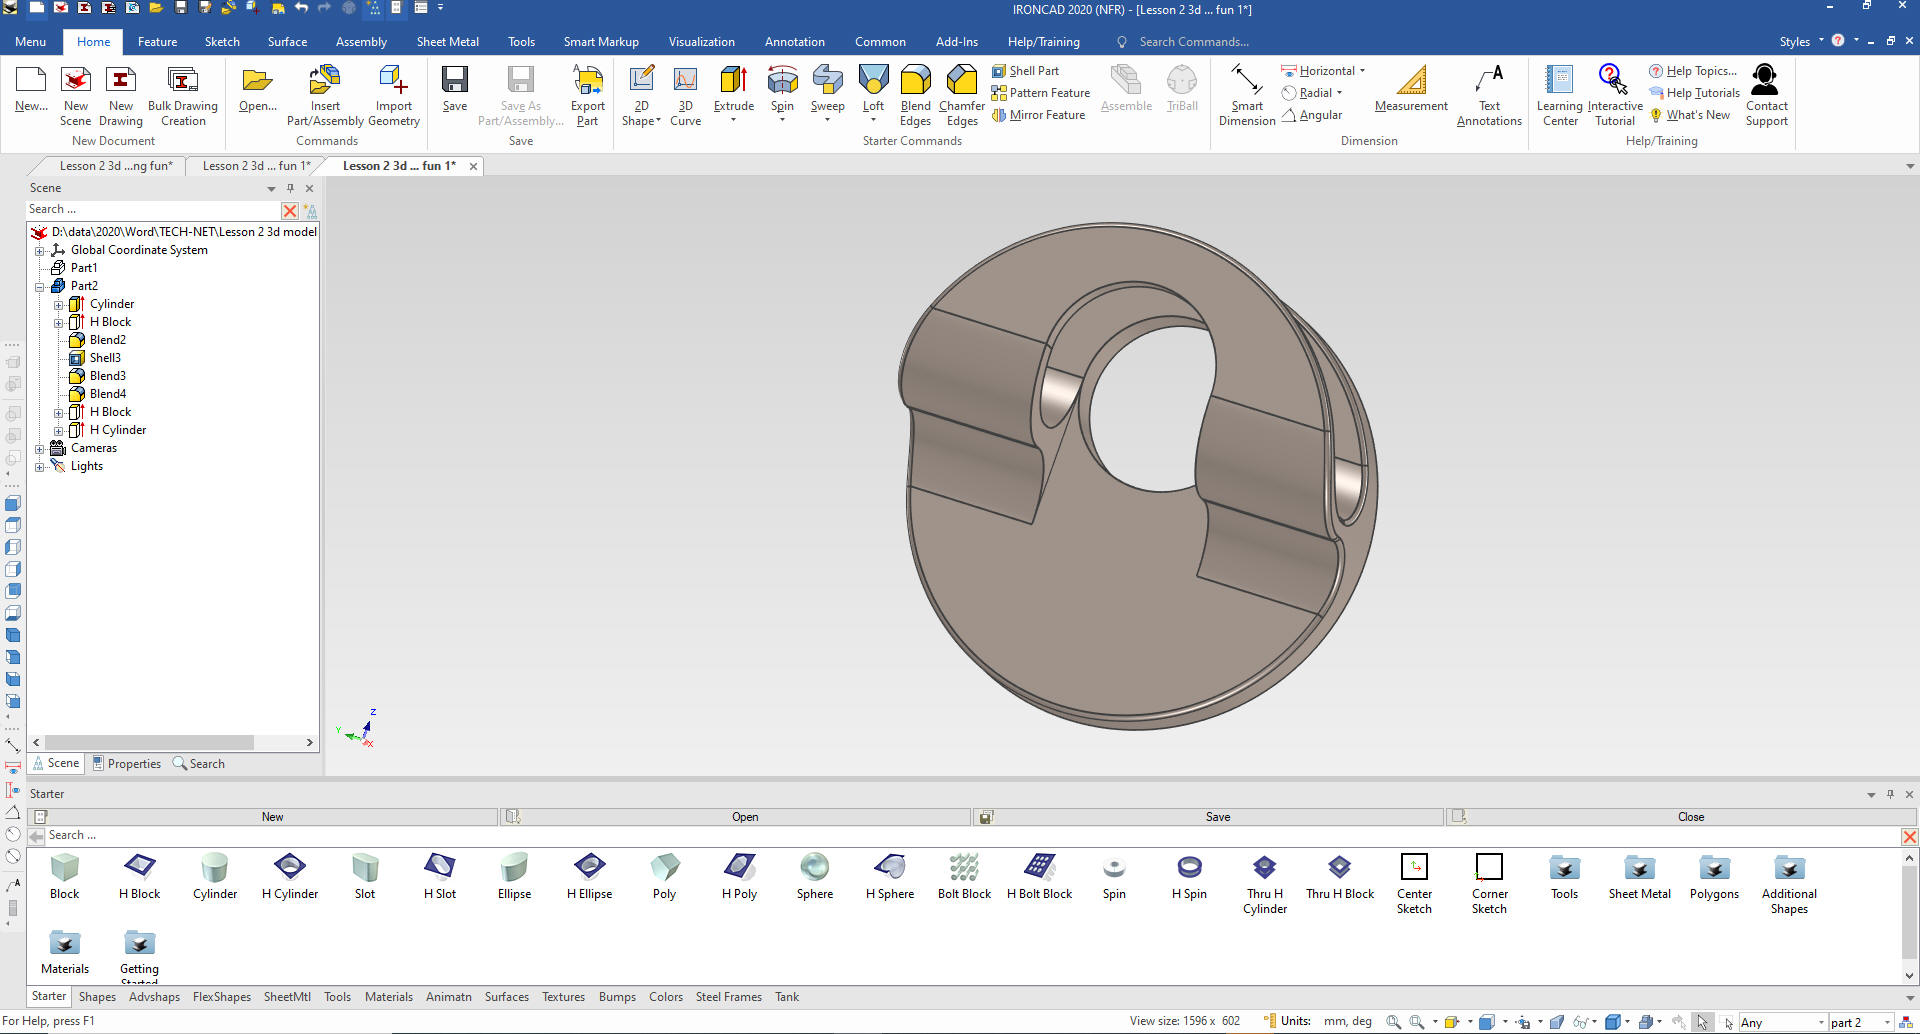
Task: Open the Help Tutorials link
Action: (1702, 93)
